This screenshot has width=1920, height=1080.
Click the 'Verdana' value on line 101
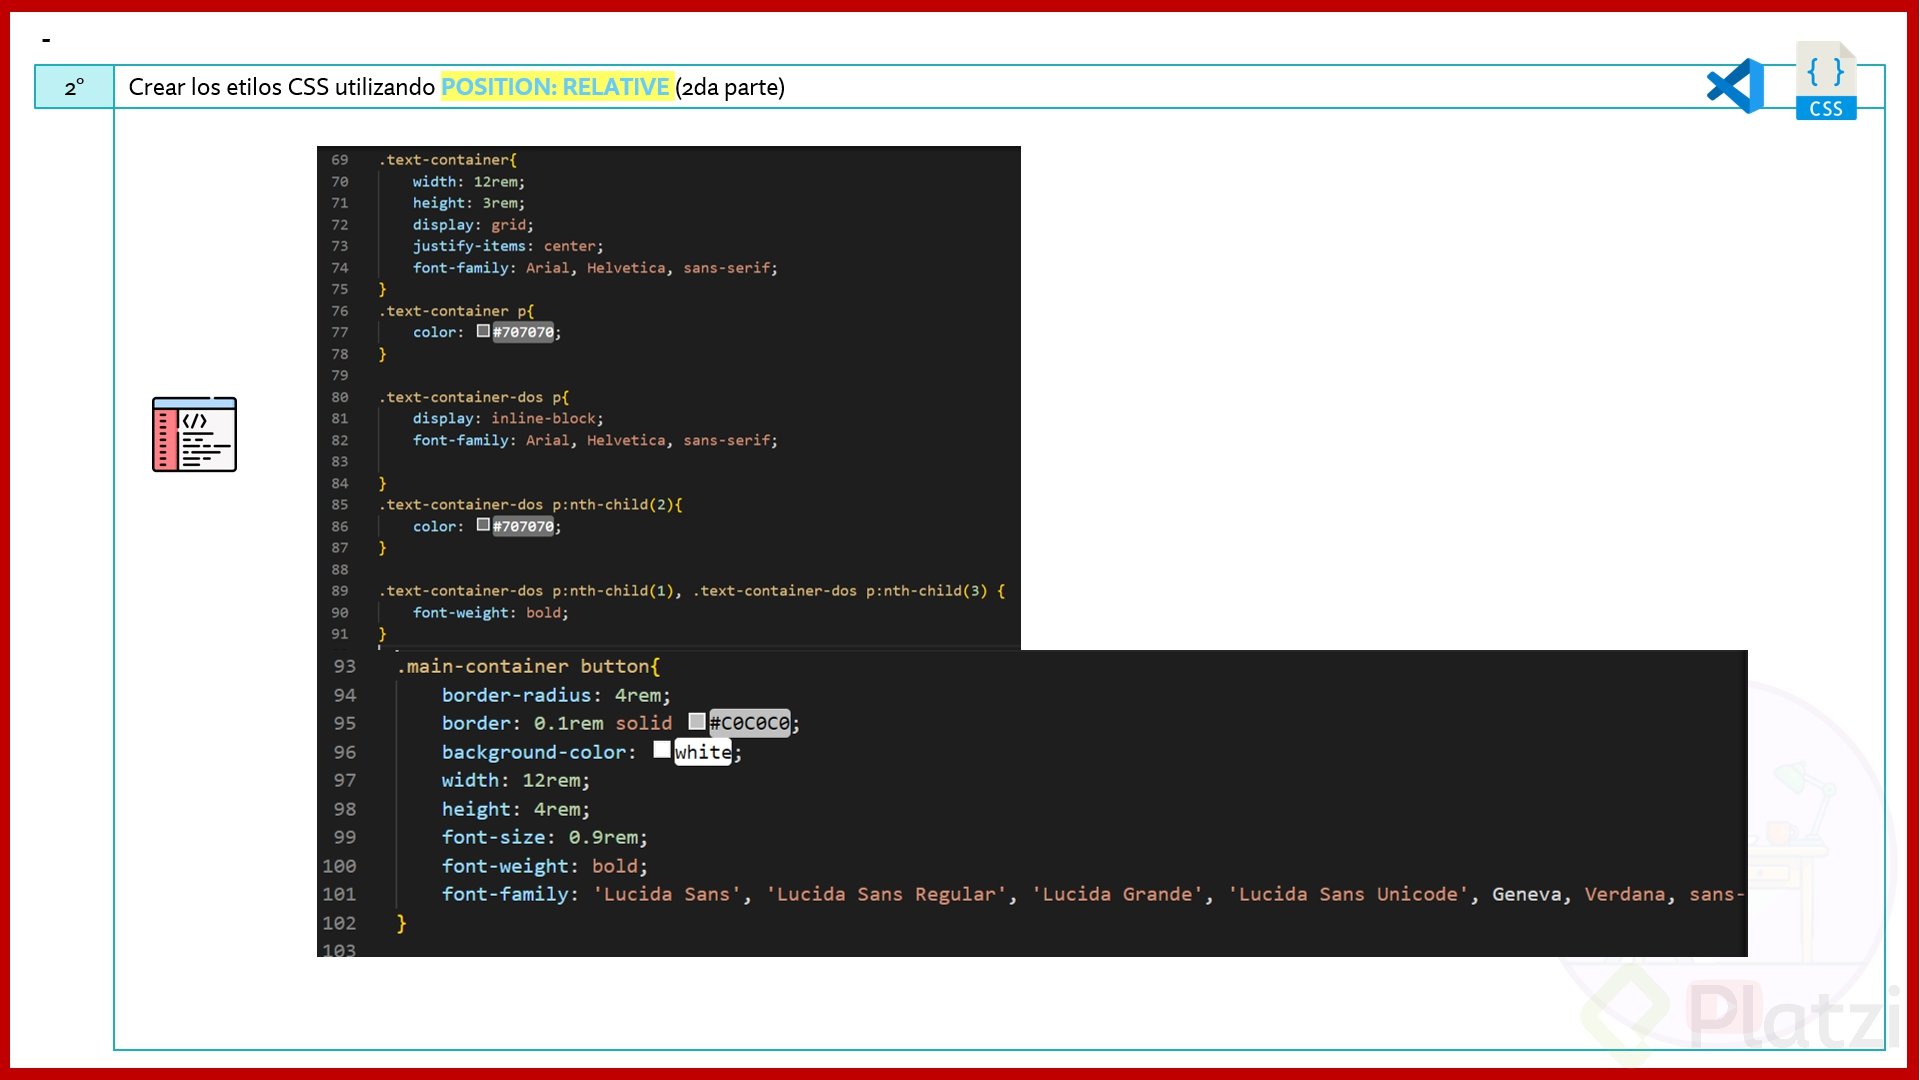click(x=1625, y=894)
